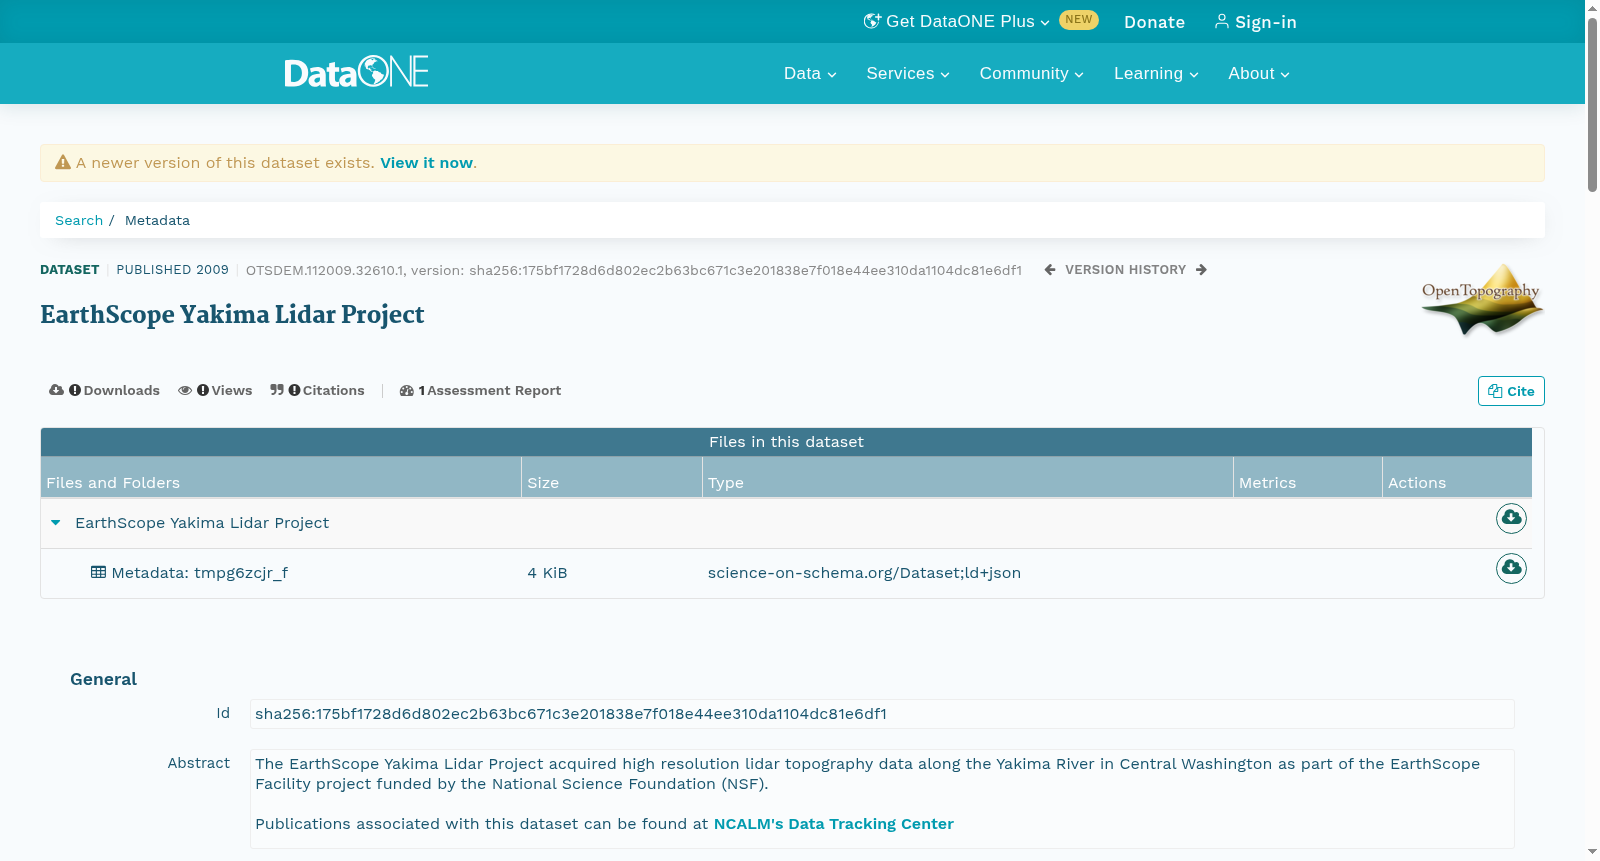1600x861 pixels.
Task: Click the Search breadcrumb link
Action: (x=79, y=220)
